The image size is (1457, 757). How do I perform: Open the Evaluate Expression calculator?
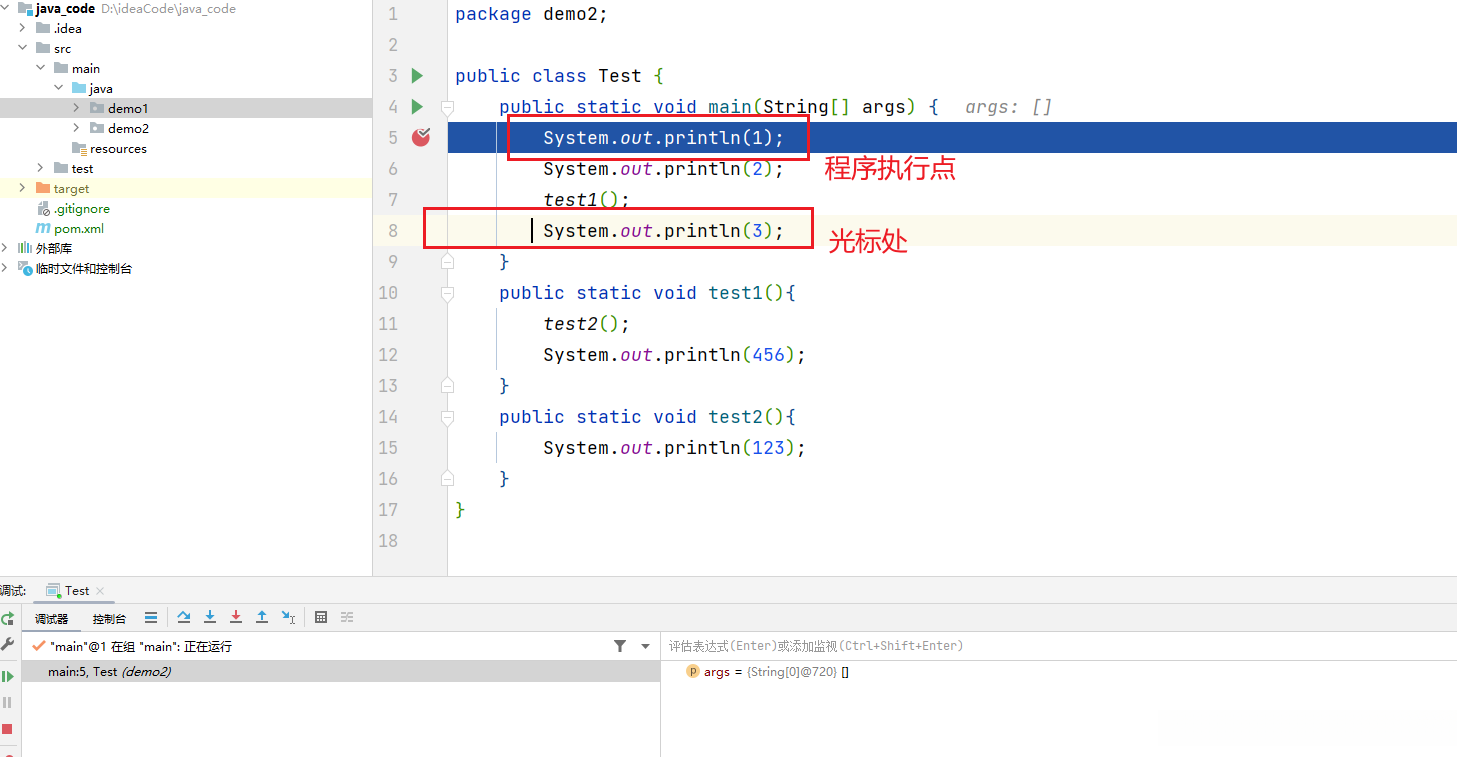[x=321, y=618]
